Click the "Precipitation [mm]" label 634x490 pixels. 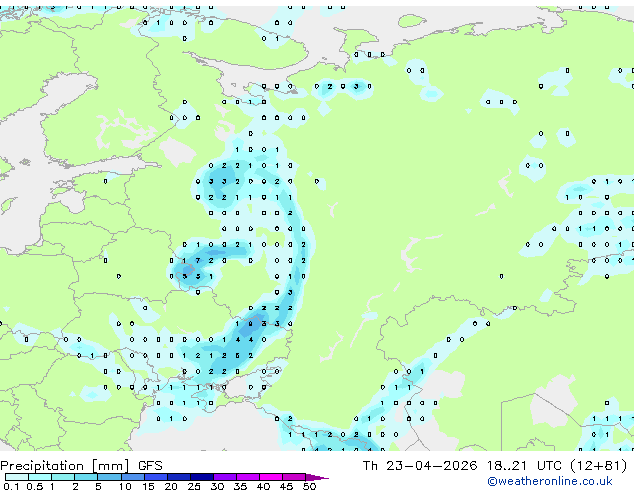pos(65,466)
